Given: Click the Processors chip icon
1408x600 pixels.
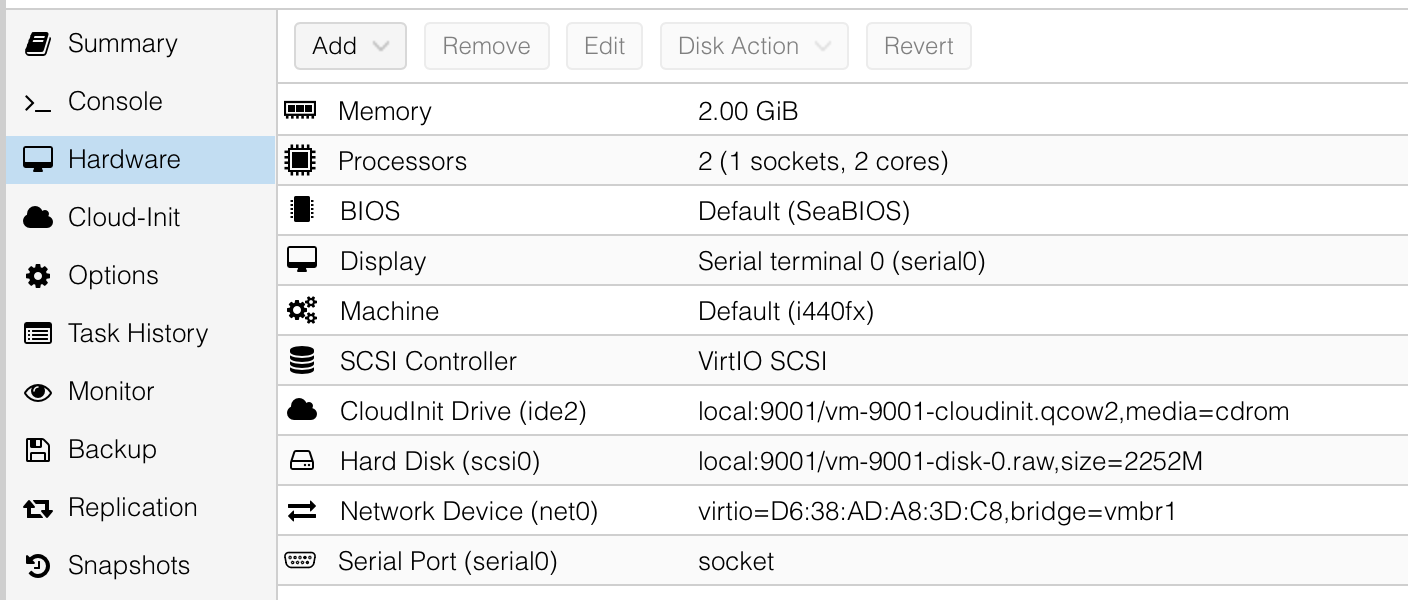Looking at the screenshot, I should [x=300, y=160].
